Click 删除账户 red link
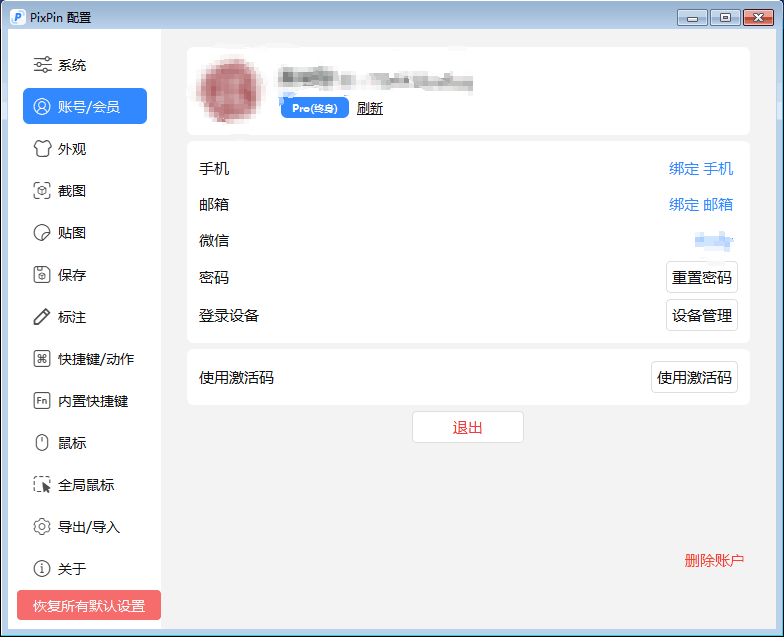The height and width of the screenshot is (637, 784). pos(714,560)
